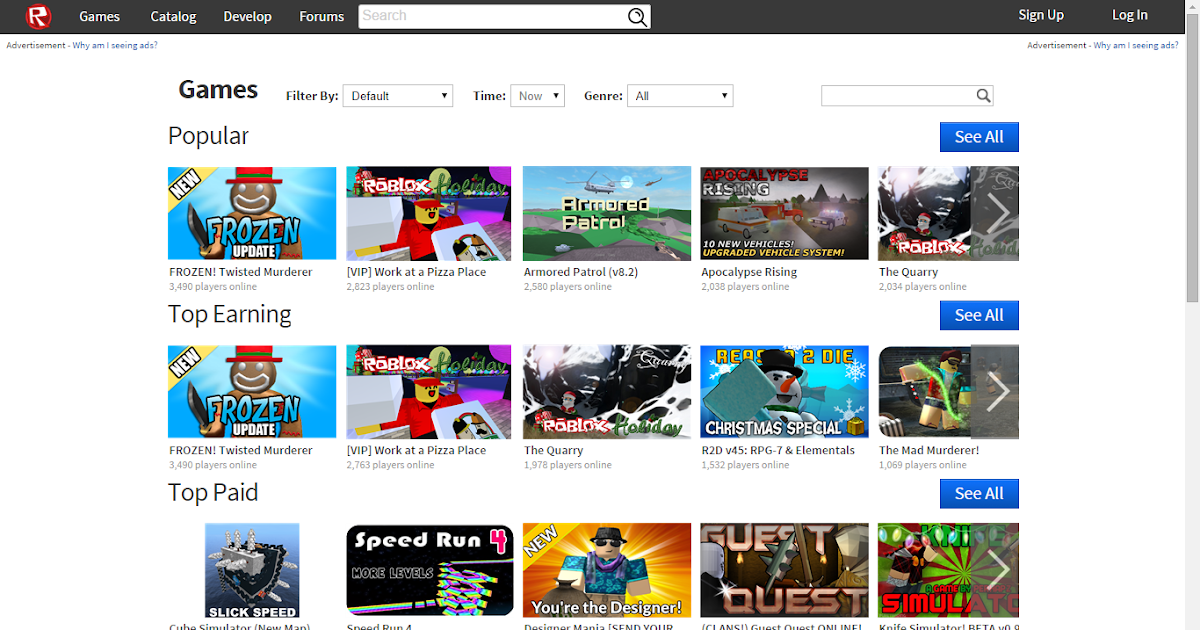This screenshot has height=630, width=1200.
Task: Open FROZEN Twisted Murderer thumbnail in Popular
Action: [x=252, y=213]
